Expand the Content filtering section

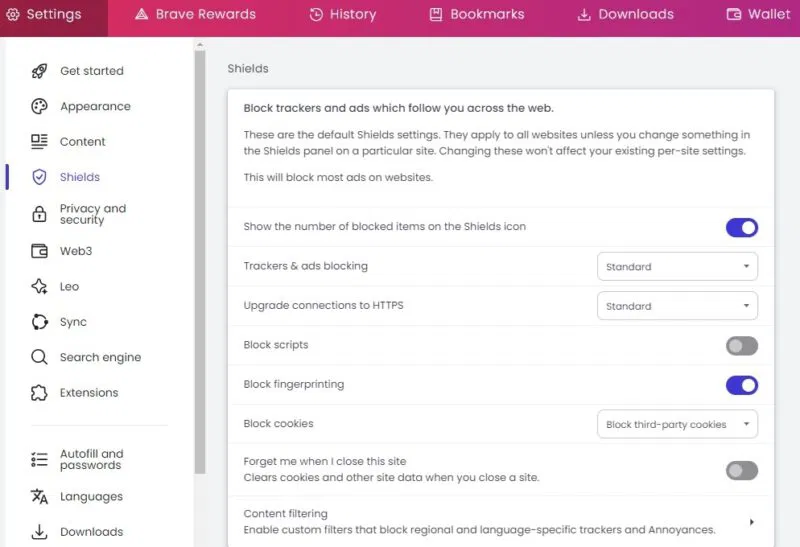click(501, 521)
